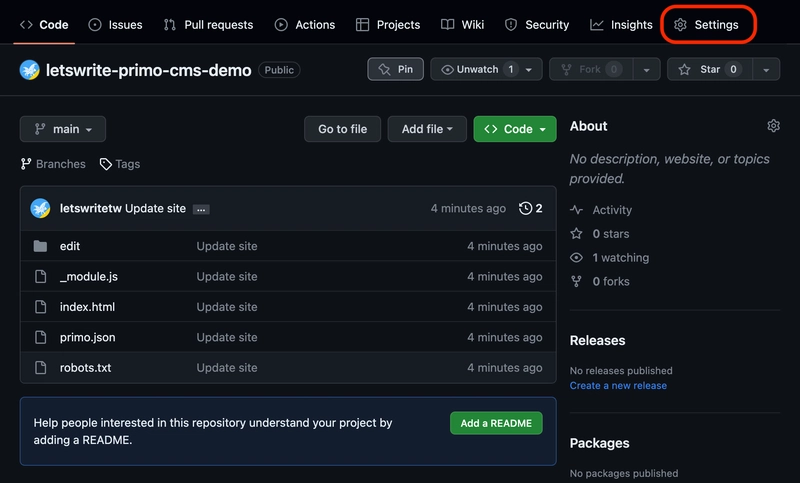
Task: View the Tags link
Action: pyautogui.click(x=120, y=164)
